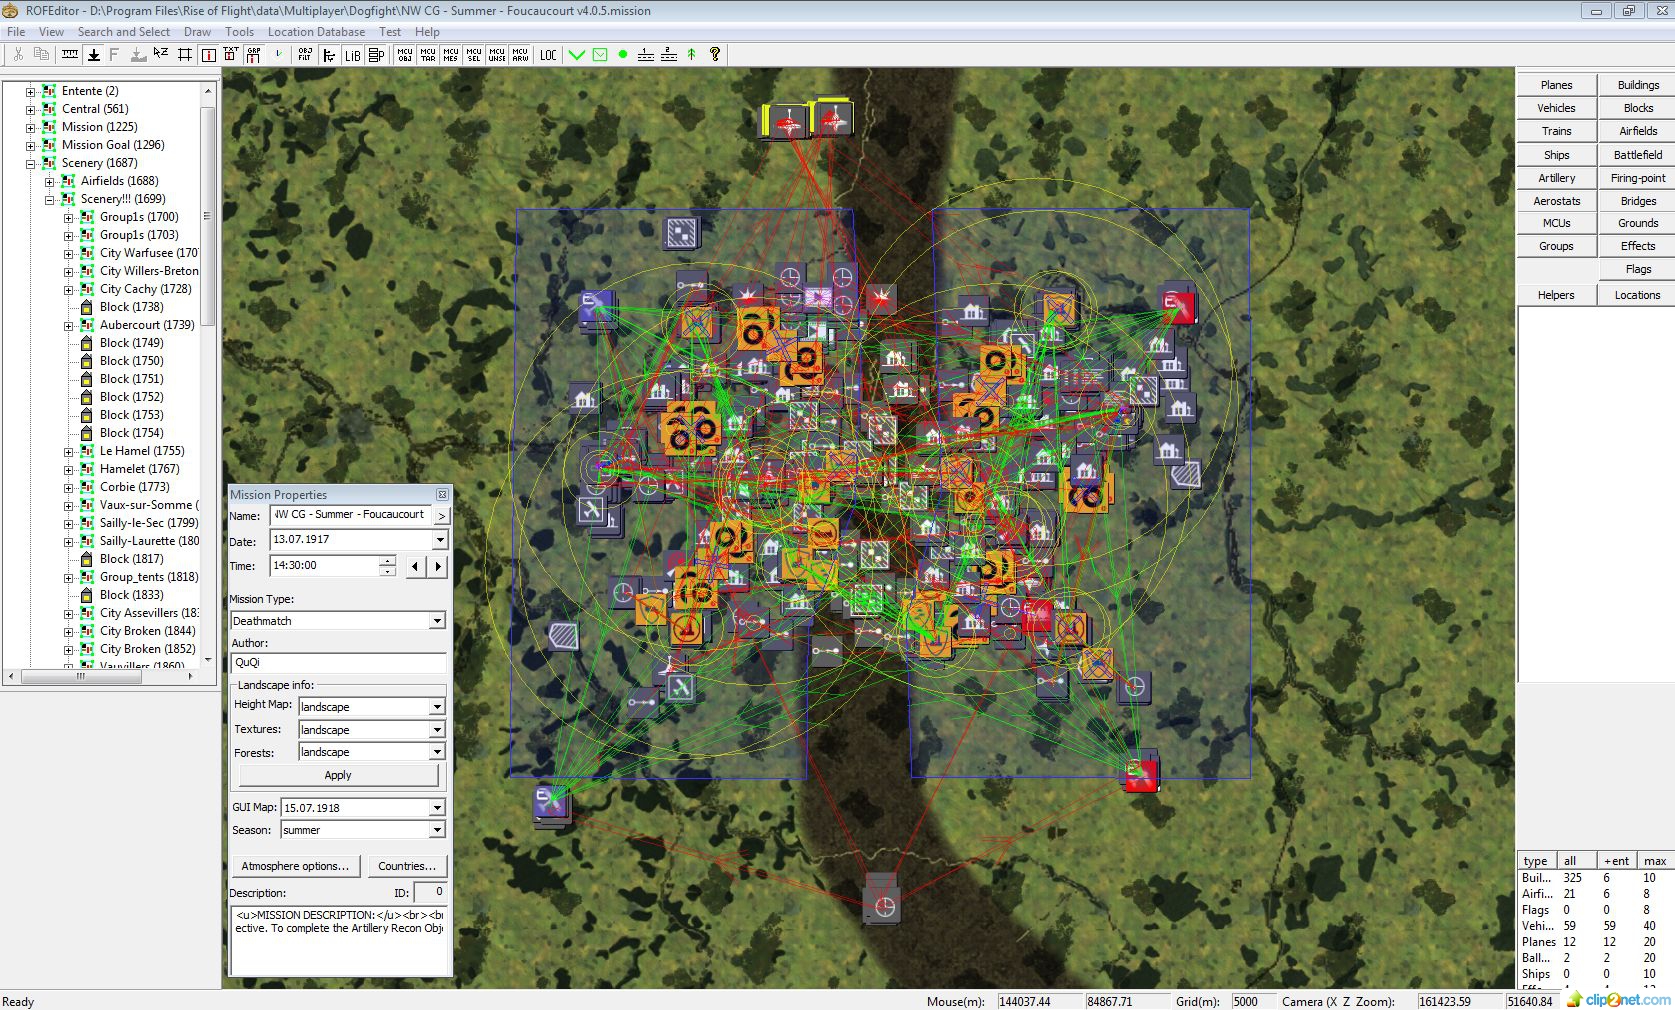1675x1010 pixels.
Task: Close the Mission Properties panel
Action: (442, 495)
